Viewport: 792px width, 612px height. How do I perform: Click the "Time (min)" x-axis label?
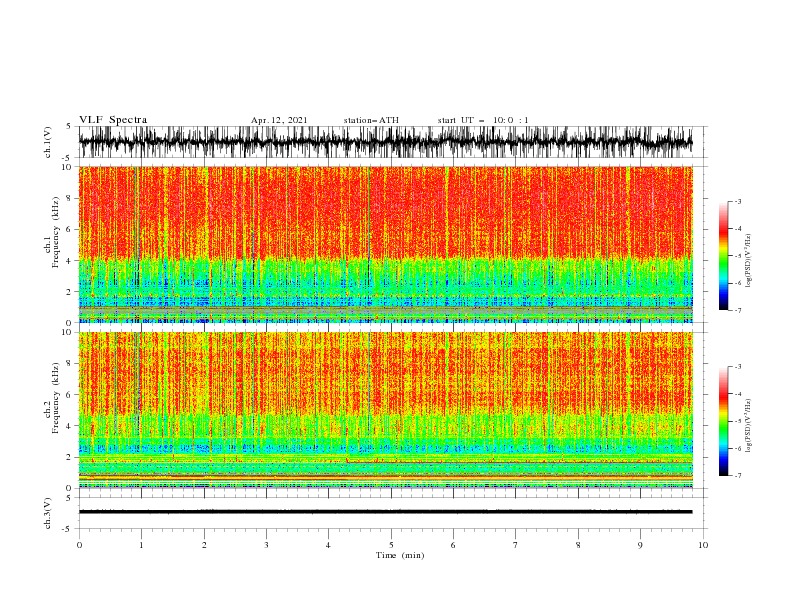tap(400, 555)
